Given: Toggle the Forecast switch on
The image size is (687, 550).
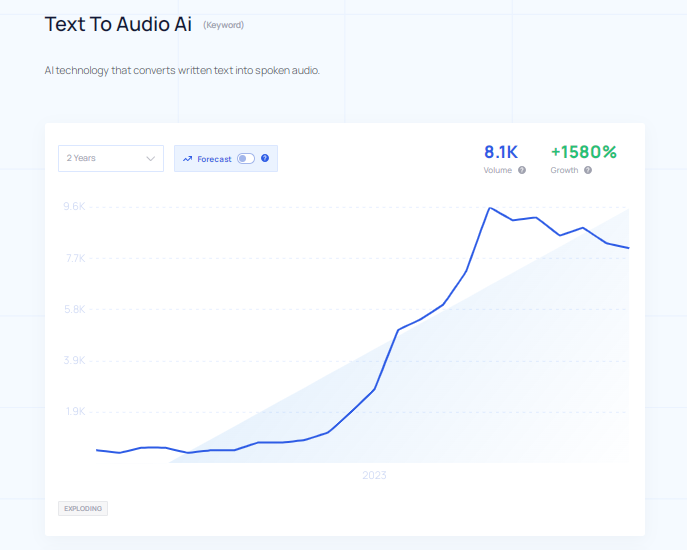Looking at the screenshot, I should (x=246, y=158).
